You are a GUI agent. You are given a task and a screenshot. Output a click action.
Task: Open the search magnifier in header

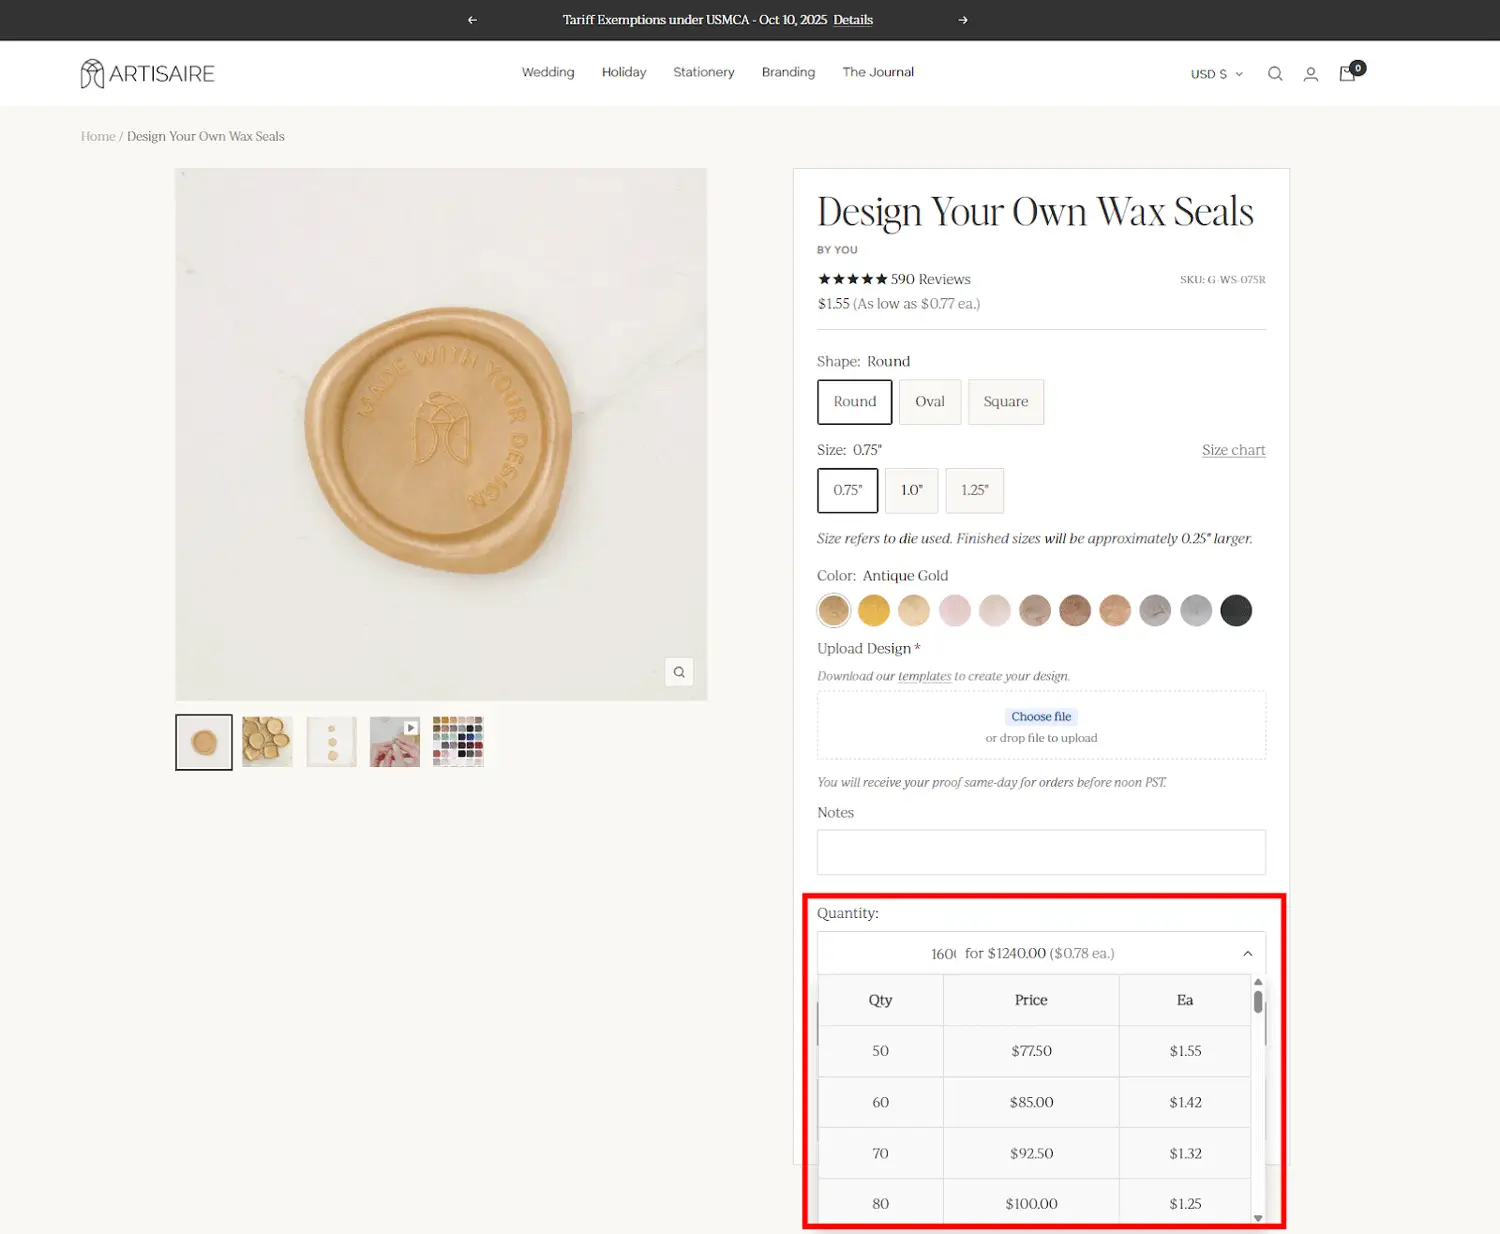click(x=1275, y=74)
